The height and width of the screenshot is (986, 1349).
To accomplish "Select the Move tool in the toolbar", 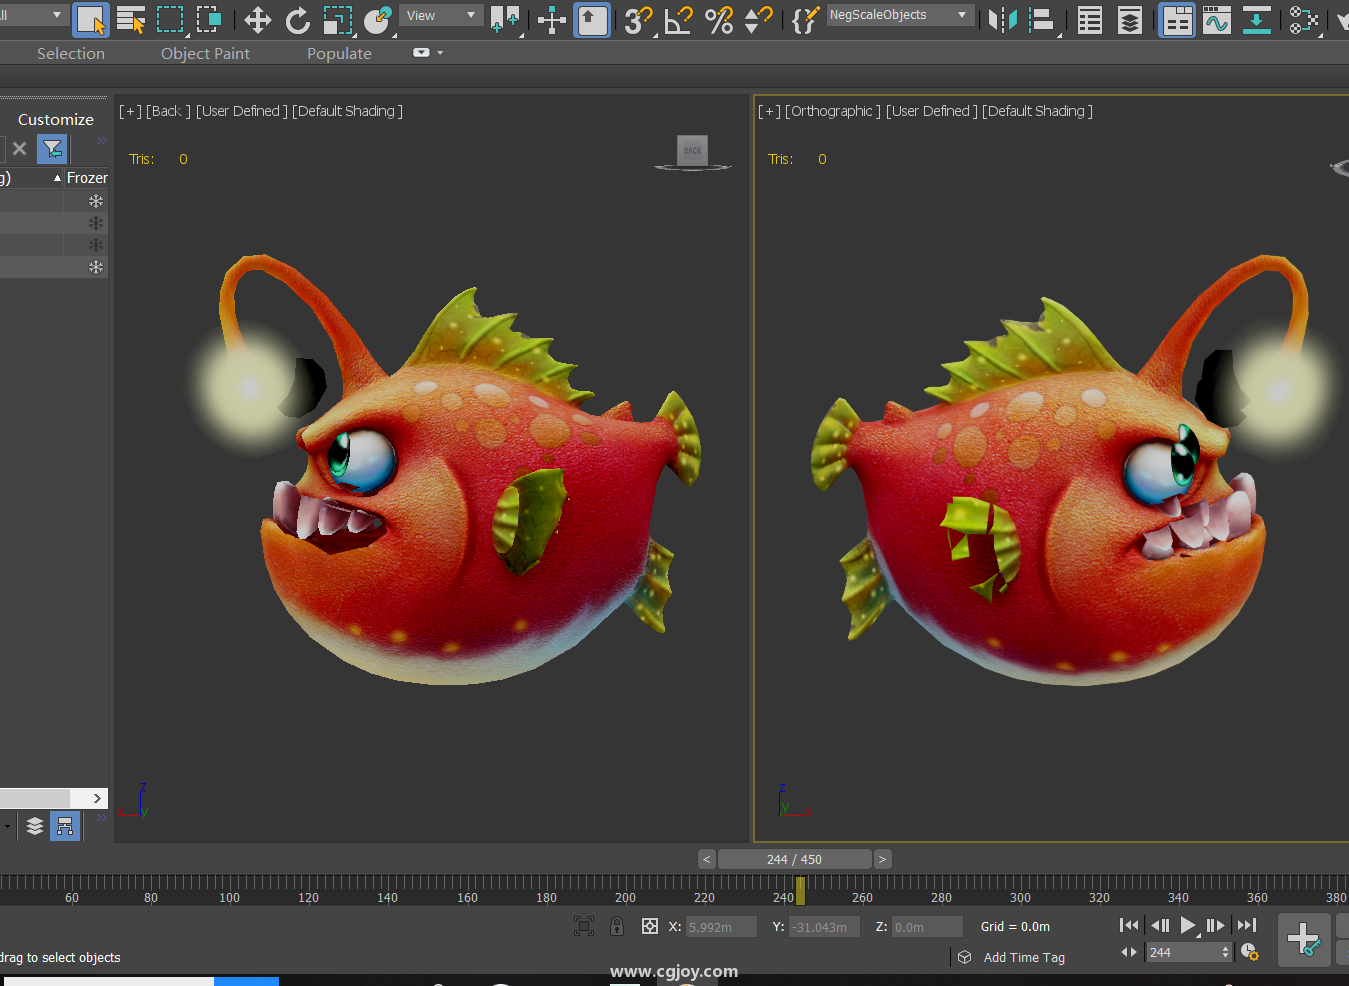I will (x=258, y=20).
